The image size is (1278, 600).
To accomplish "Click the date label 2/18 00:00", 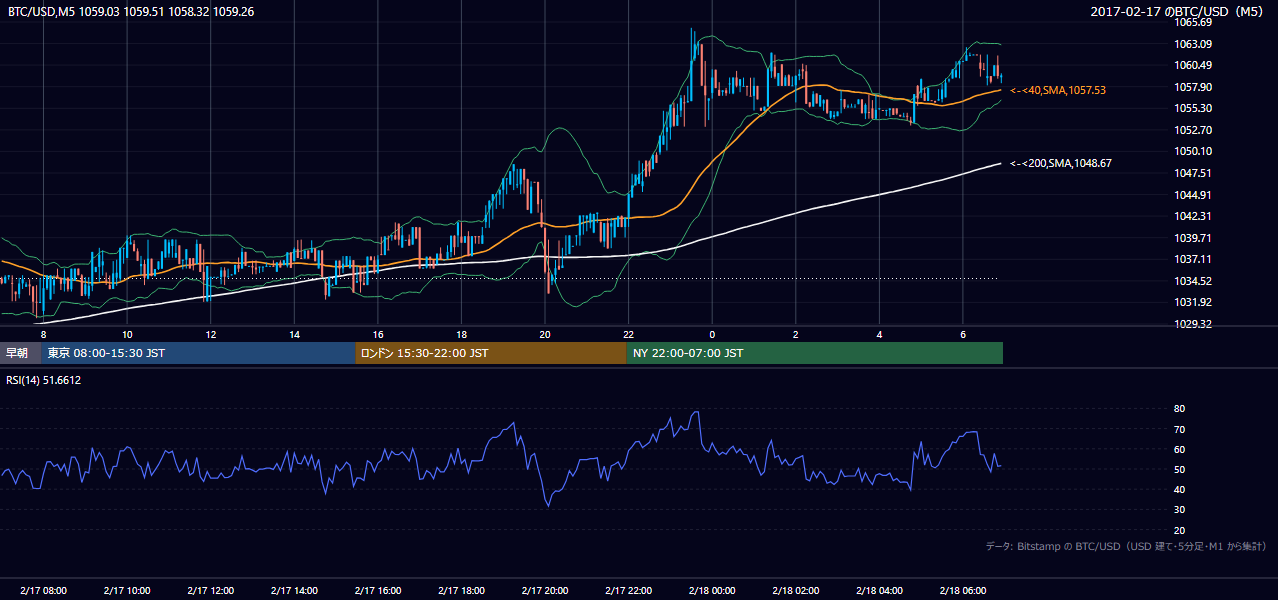I will (712, 590).
